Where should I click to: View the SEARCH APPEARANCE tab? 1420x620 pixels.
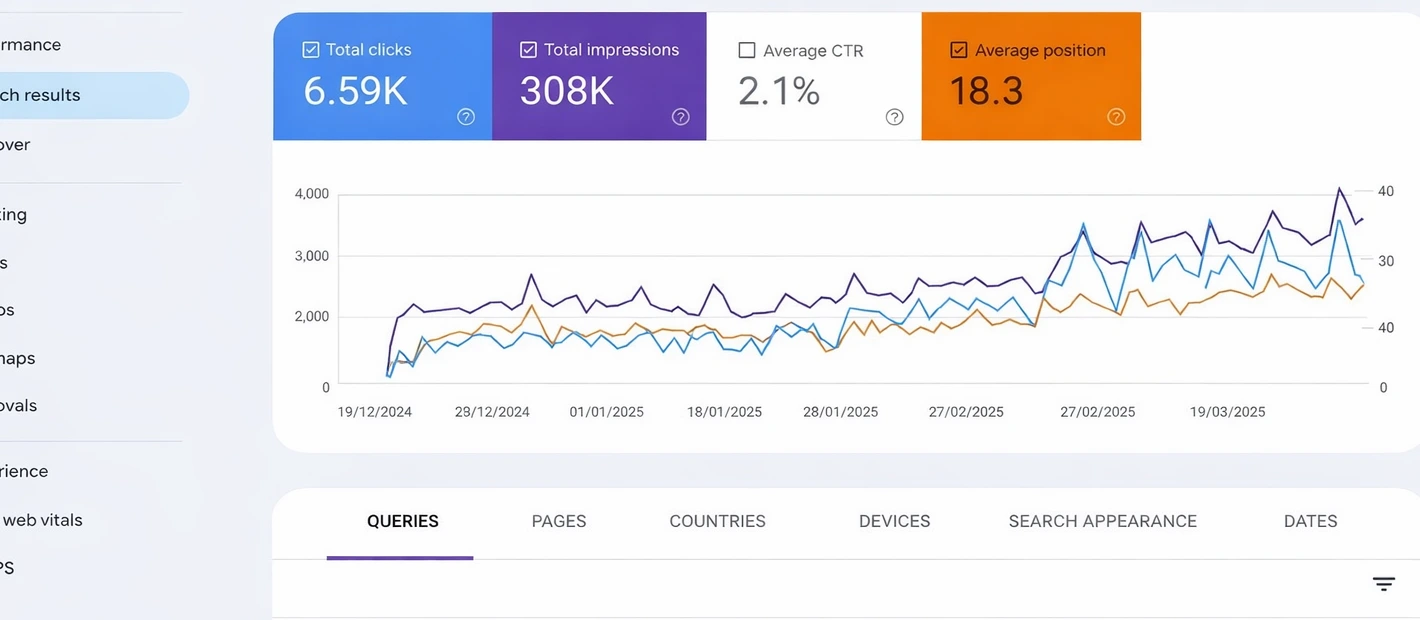pos(1102,521)
